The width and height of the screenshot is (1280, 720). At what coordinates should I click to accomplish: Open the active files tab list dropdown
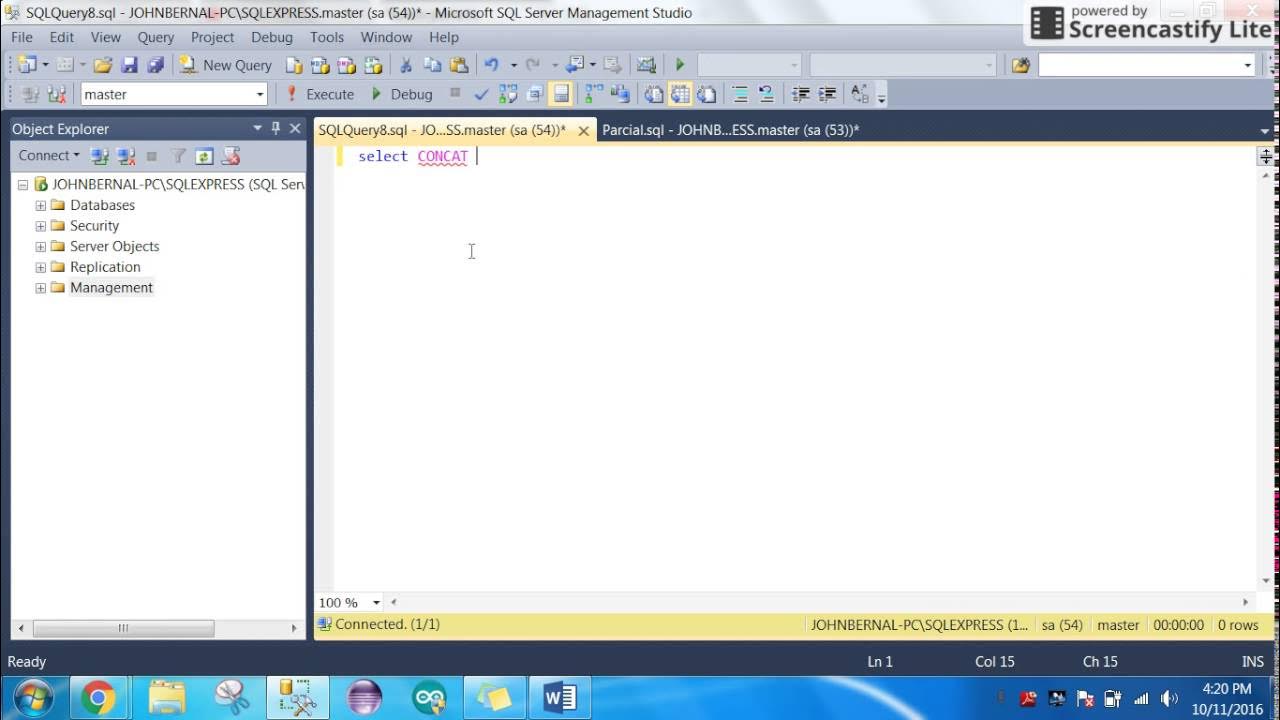tap(1265, 131)
